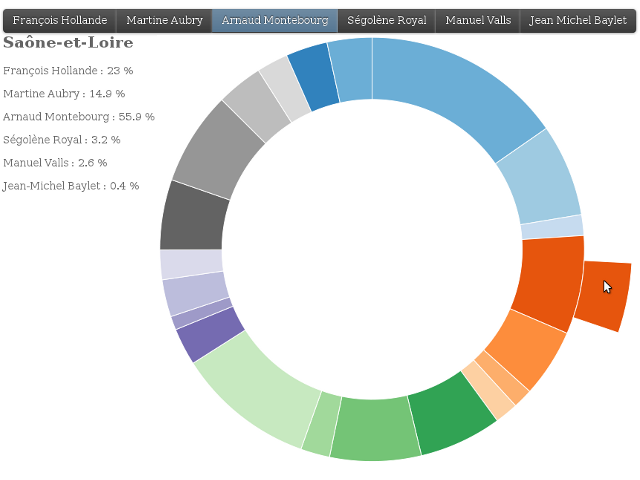
Task: Select the light blue right segment
Action: 538,185
